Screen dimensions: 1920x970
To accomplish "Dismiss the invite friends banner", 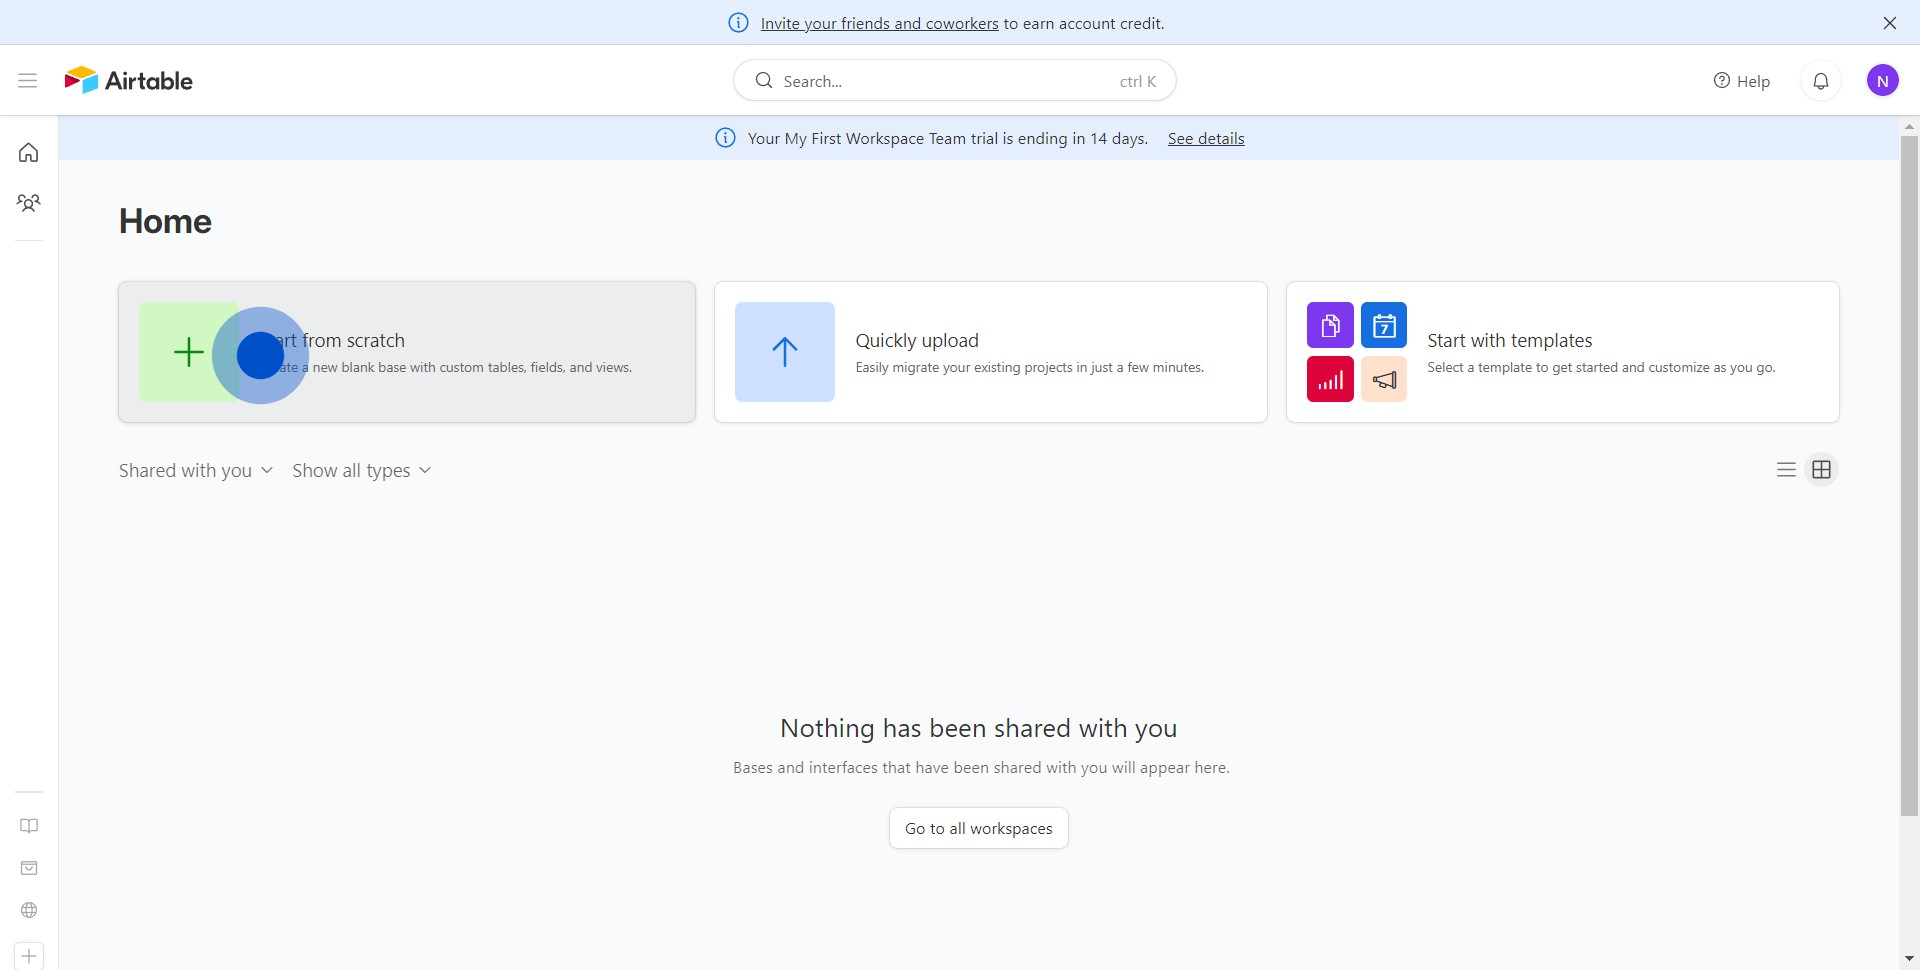I will 1889,23.
